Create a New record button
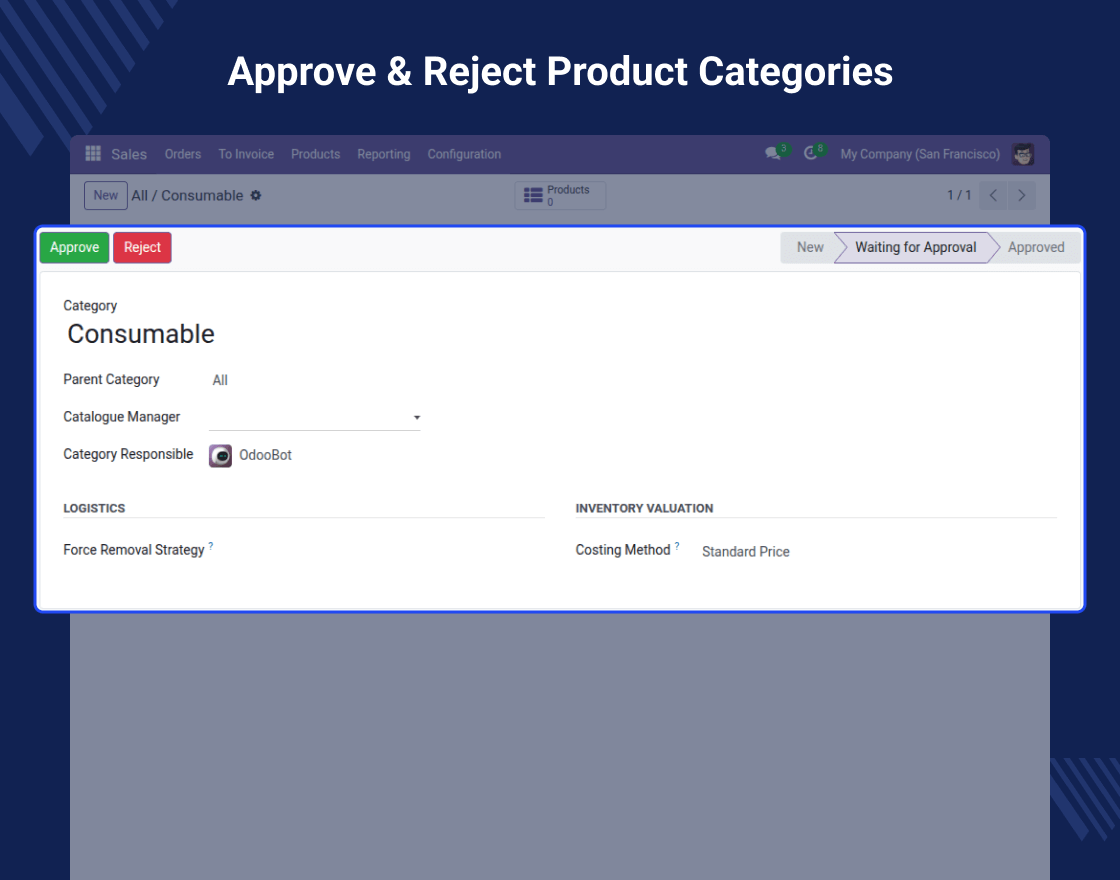 click(x=106, y=195)
